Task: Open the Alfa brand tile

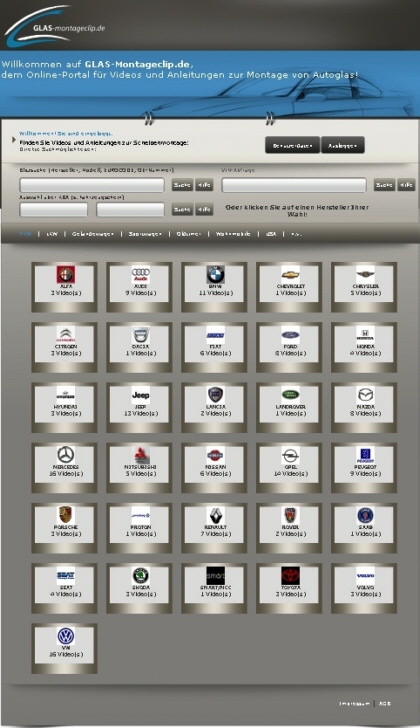Action: coord(65,286)
